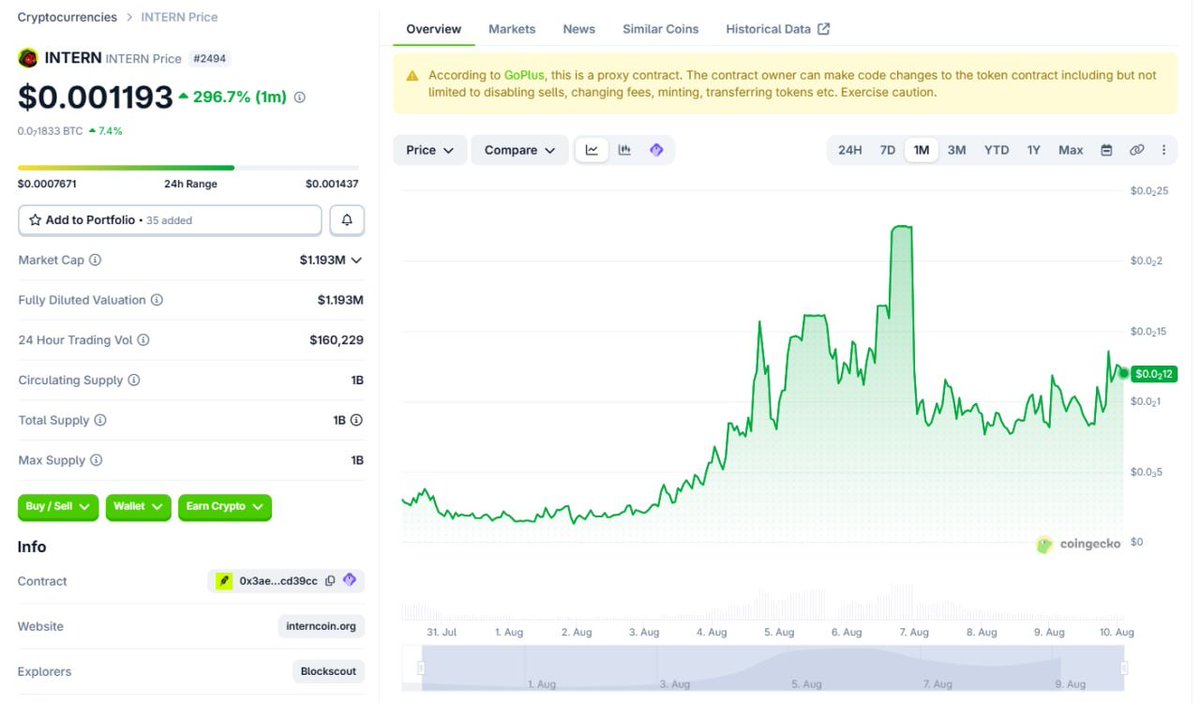This screenshot has height=703, width=1200.
Task: Click the chart share link icon
Action: click(1137, 150)
